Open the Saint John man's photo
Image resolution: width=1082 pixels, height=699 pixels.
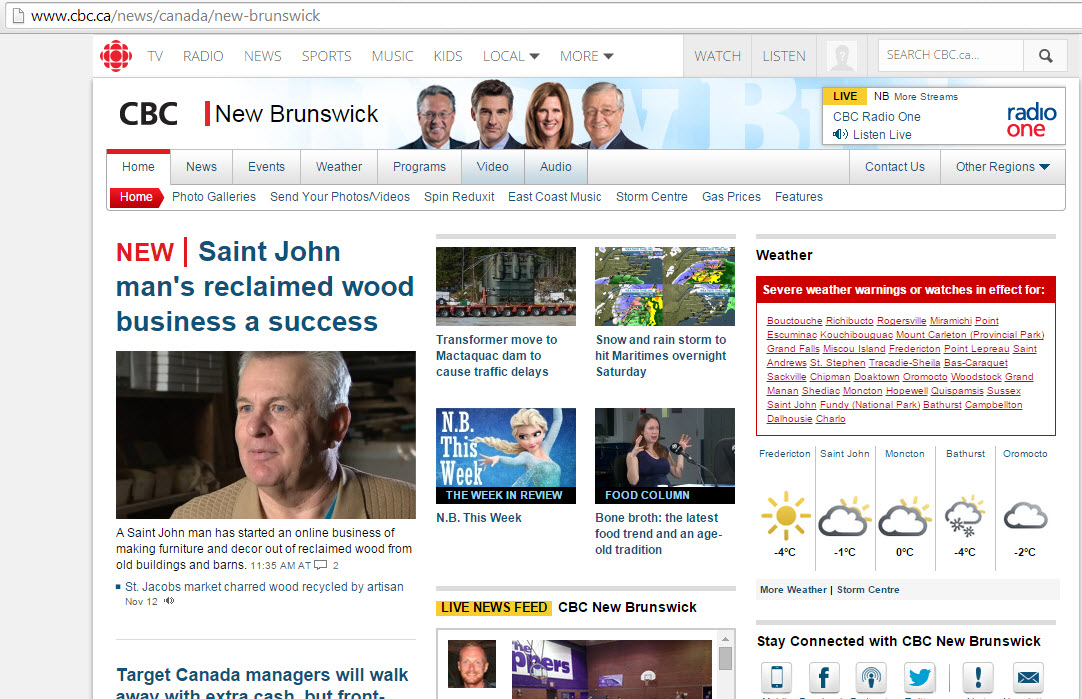pyautogui.click(x=266, y=435)
